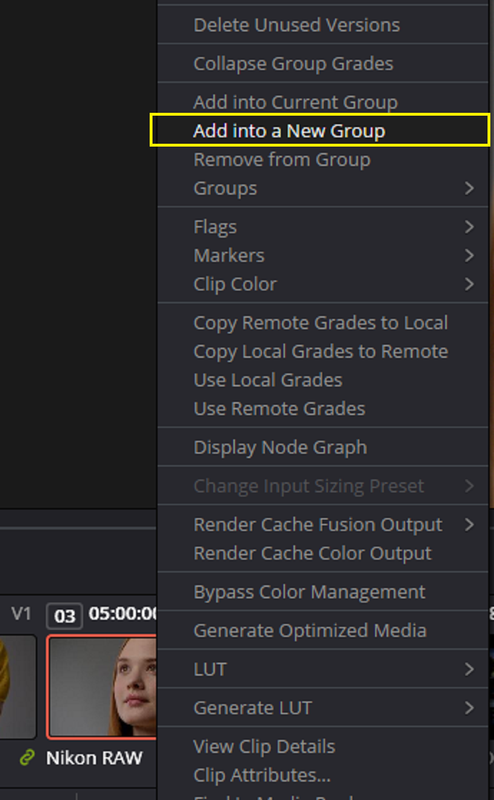Click Generate Optimized Media

pyautogui.click(x=323, y=631)
